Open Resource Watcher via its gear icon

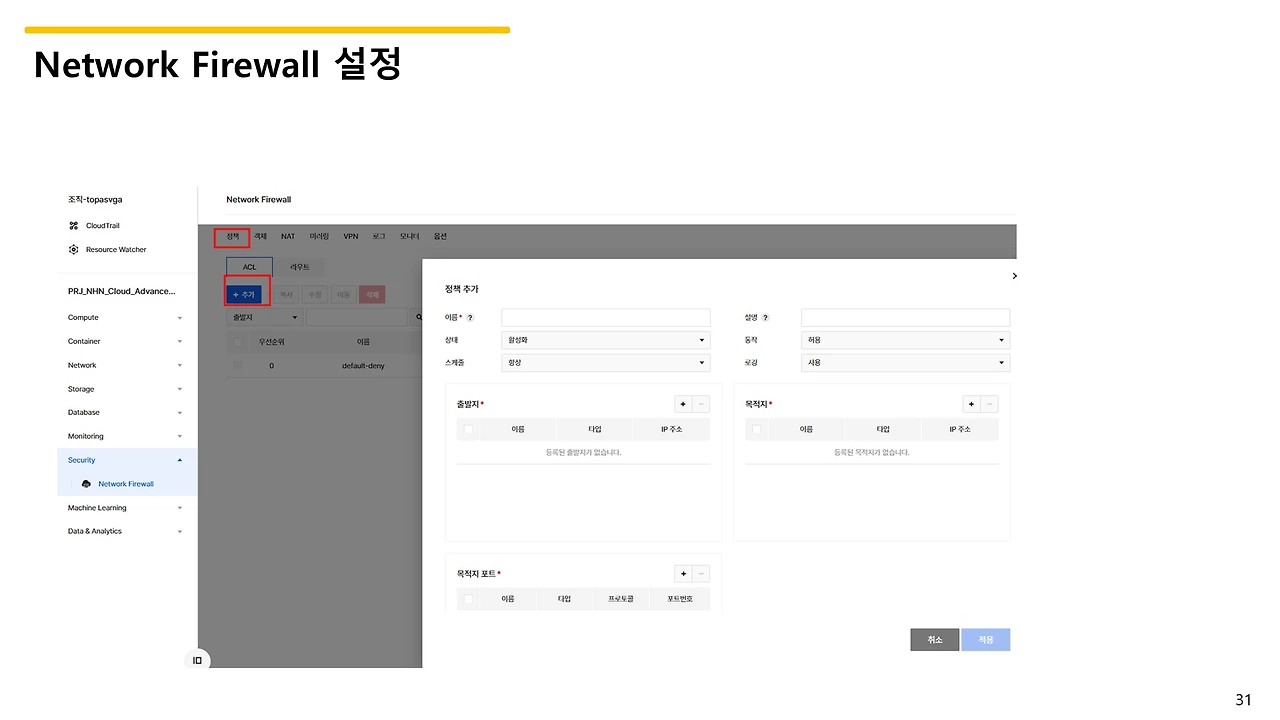pyautogui.click(x=74, y=250)
